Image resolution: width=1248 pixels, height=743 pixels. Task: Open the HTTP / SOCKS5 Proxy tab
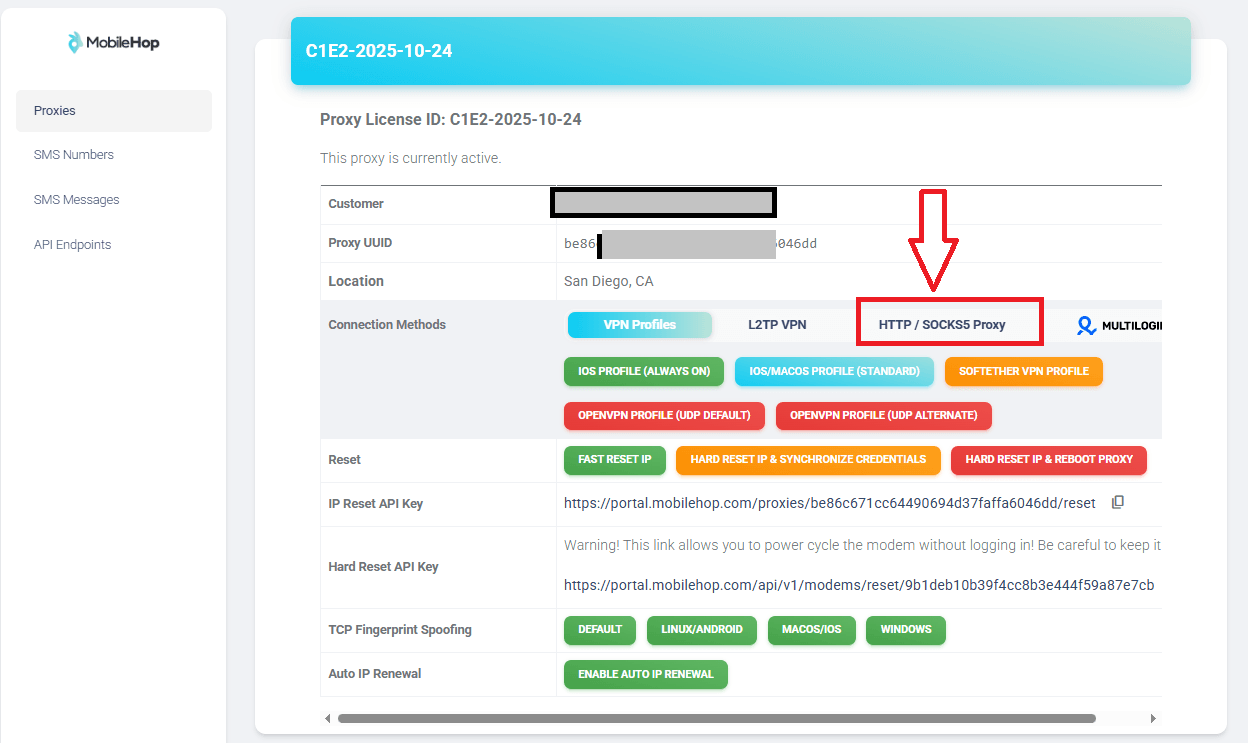coord(942,325)
